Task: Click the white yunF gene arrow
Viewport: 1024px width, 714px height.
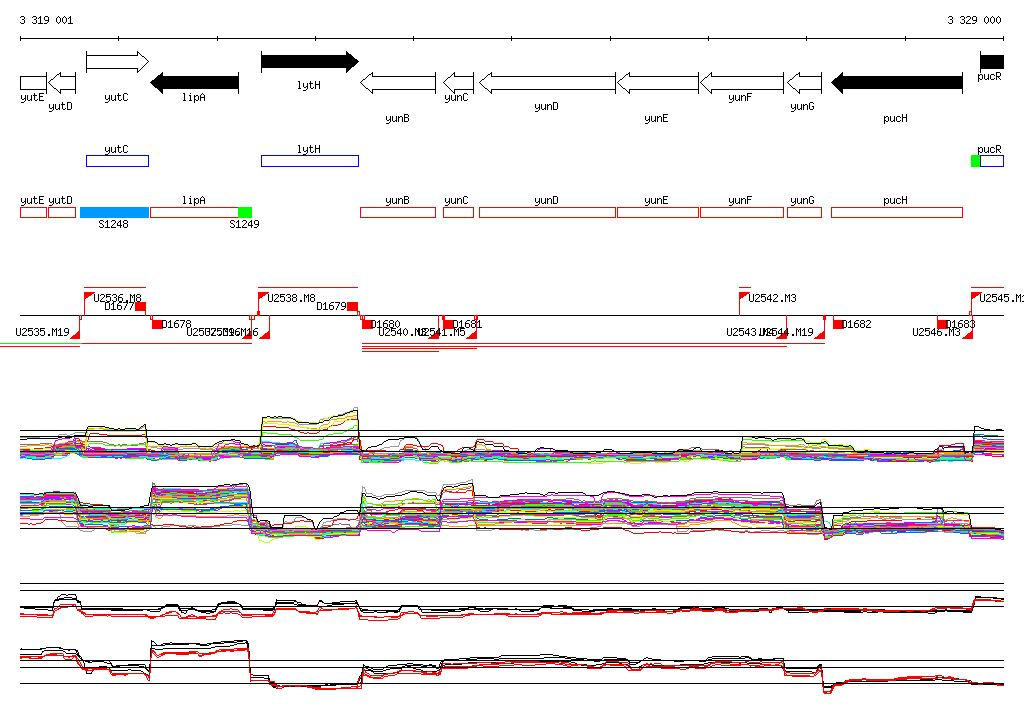Action: [741, 82]
